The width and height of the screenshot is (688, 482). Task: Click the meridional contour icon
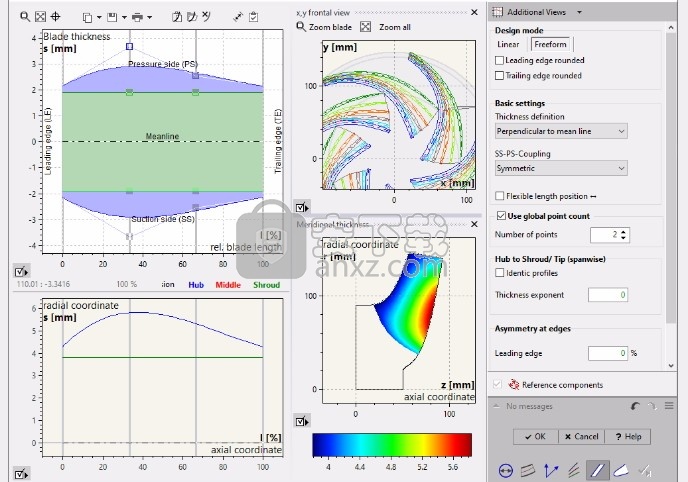pyautogui.click(x=528, y=471)
